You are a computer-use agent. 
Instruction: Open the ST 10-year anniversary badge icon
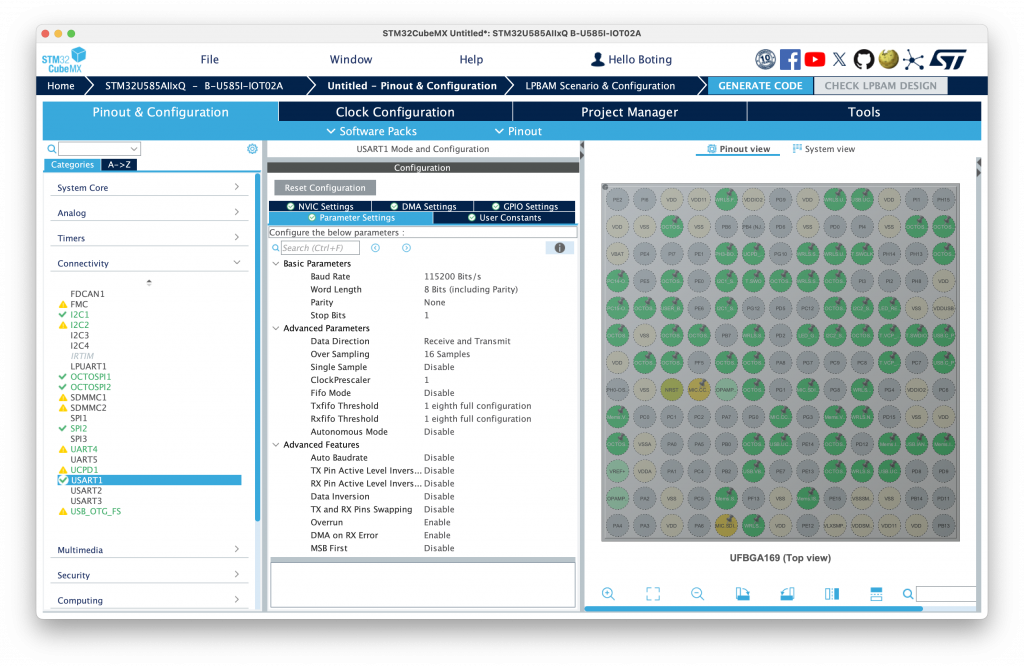[765, 59]
